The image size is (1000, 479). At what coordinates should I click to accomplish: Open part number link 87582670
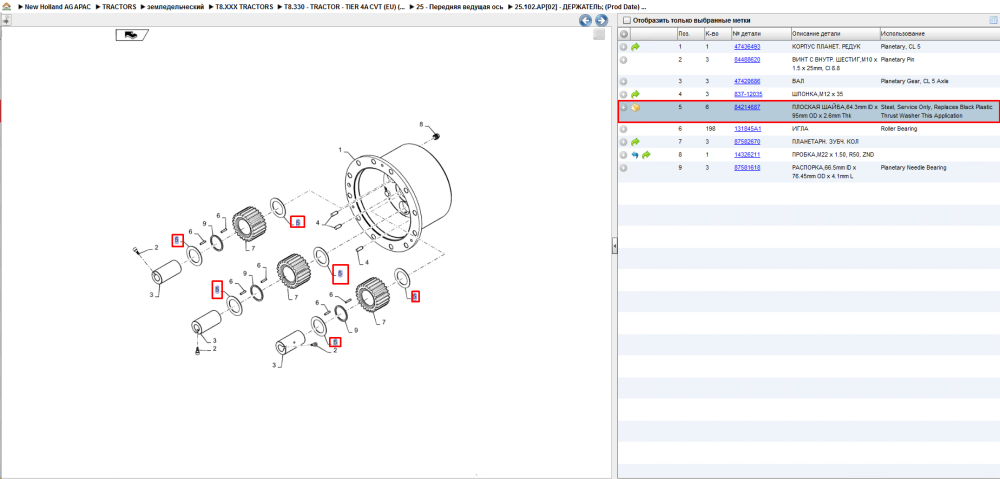747,142
